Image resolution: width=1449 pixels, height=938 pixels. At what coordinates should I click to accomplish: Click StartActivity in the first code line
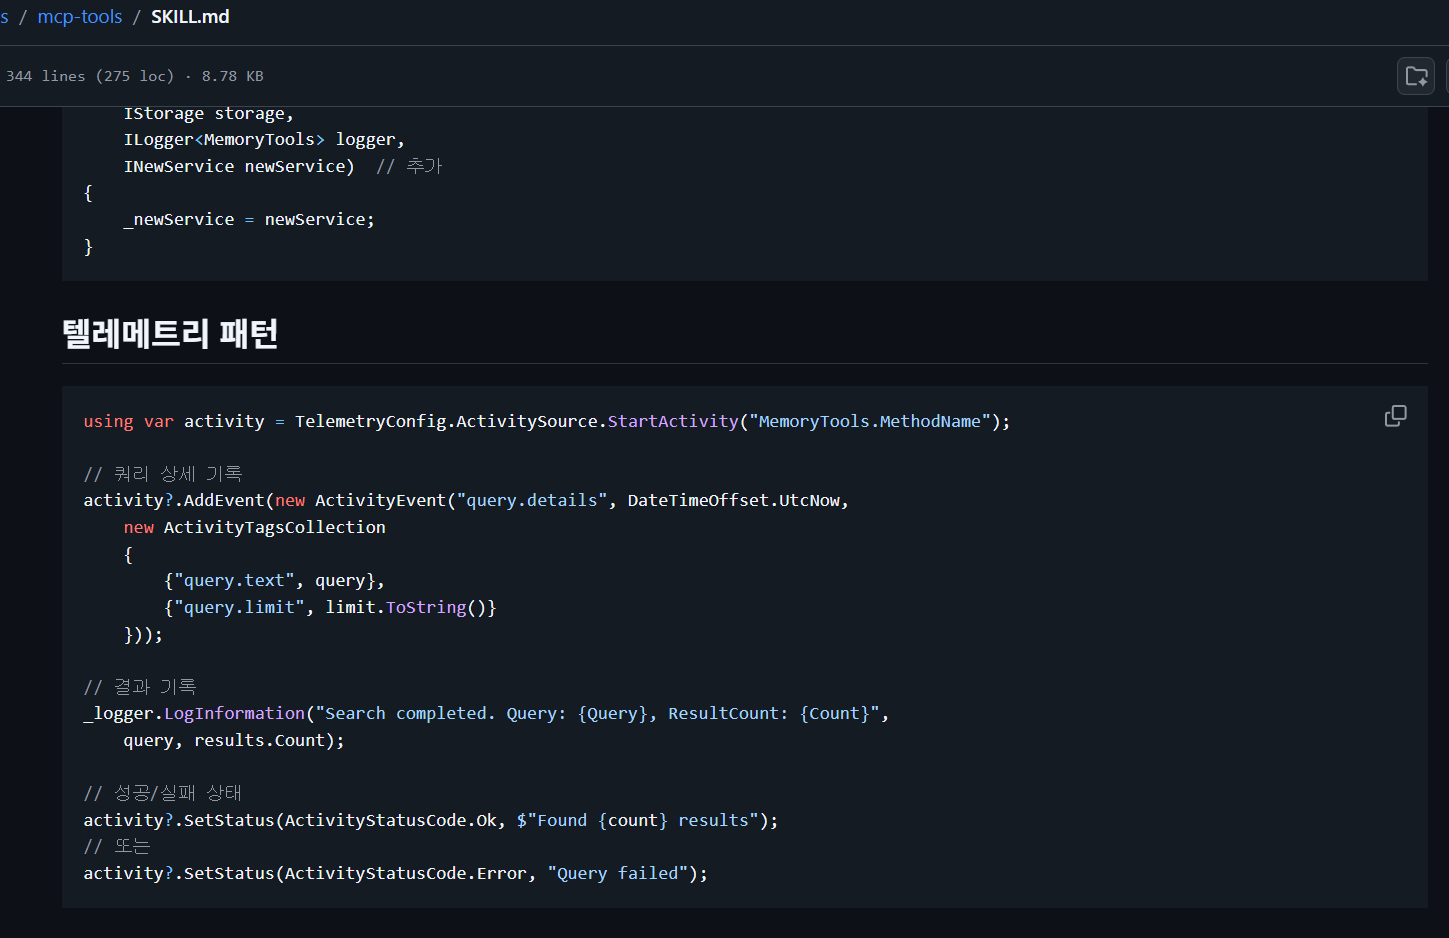672,421
